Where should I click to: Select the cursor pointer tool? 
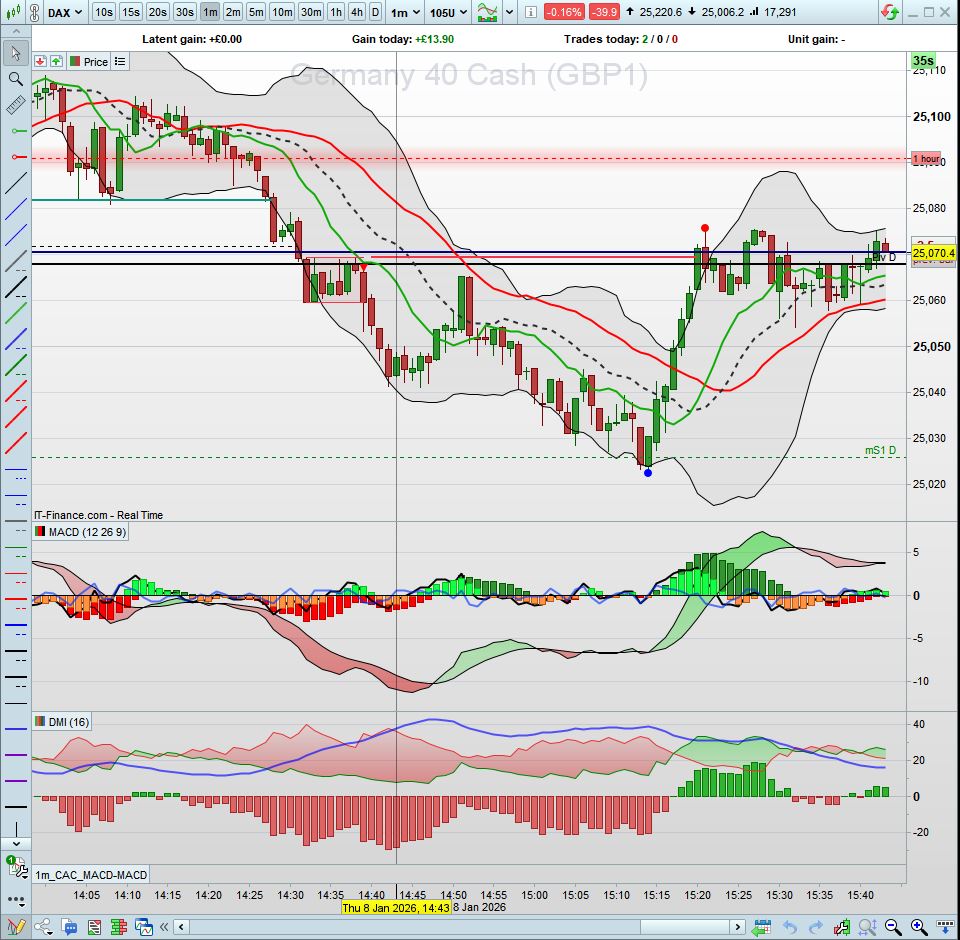(x=16, y=53)
